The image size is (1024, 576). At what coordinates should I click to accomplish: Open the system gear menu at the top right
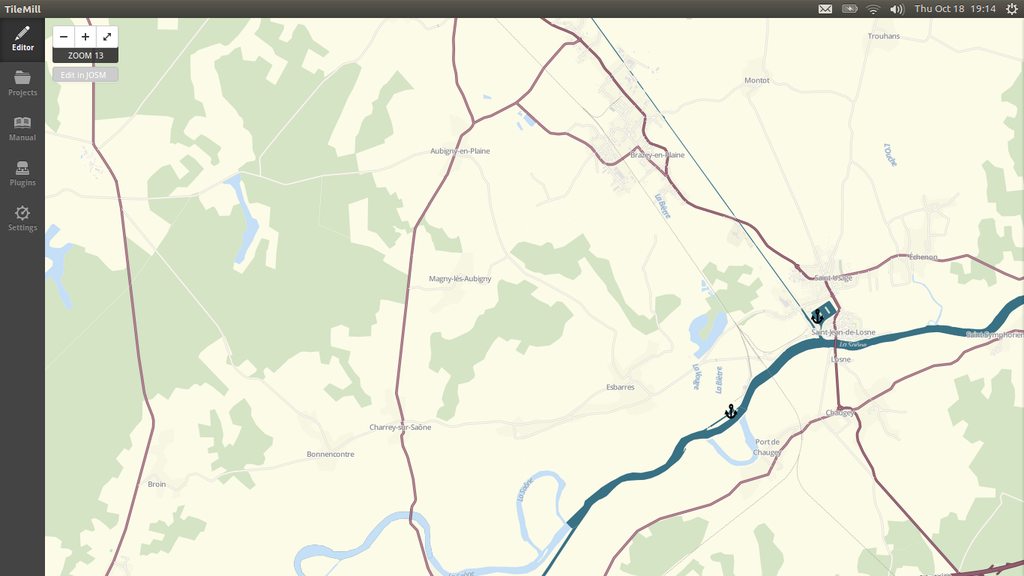coord(1011,9)
